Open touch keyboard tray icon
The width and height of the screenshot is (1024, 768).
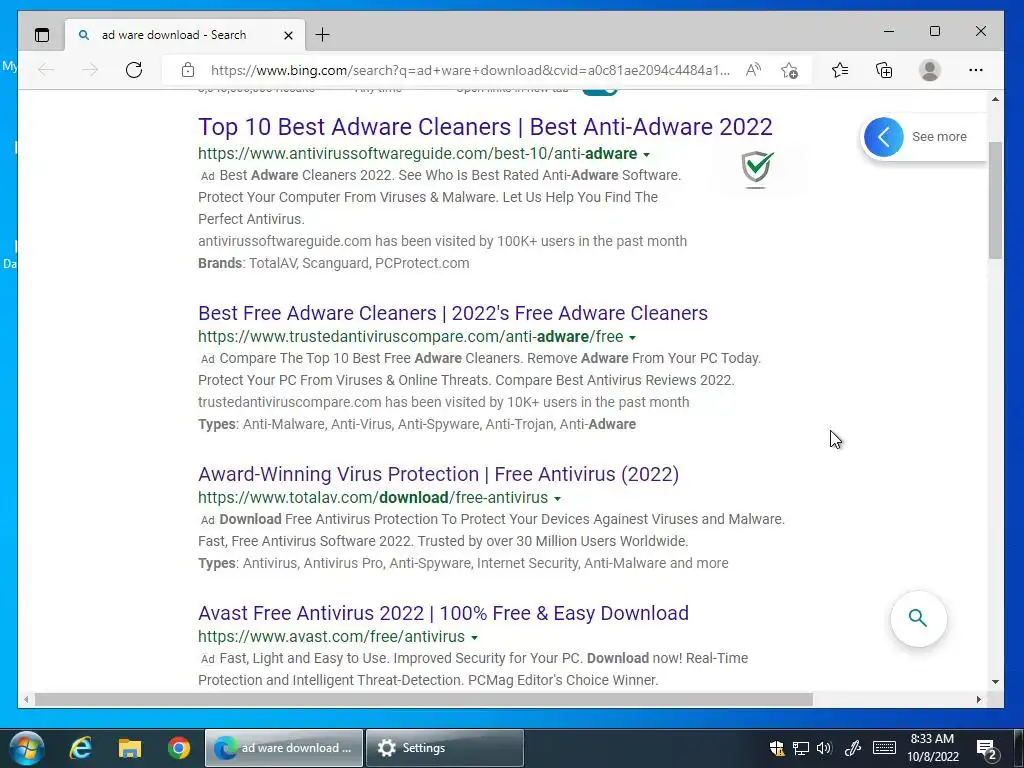pyautogui.click(x=884, y=748)
